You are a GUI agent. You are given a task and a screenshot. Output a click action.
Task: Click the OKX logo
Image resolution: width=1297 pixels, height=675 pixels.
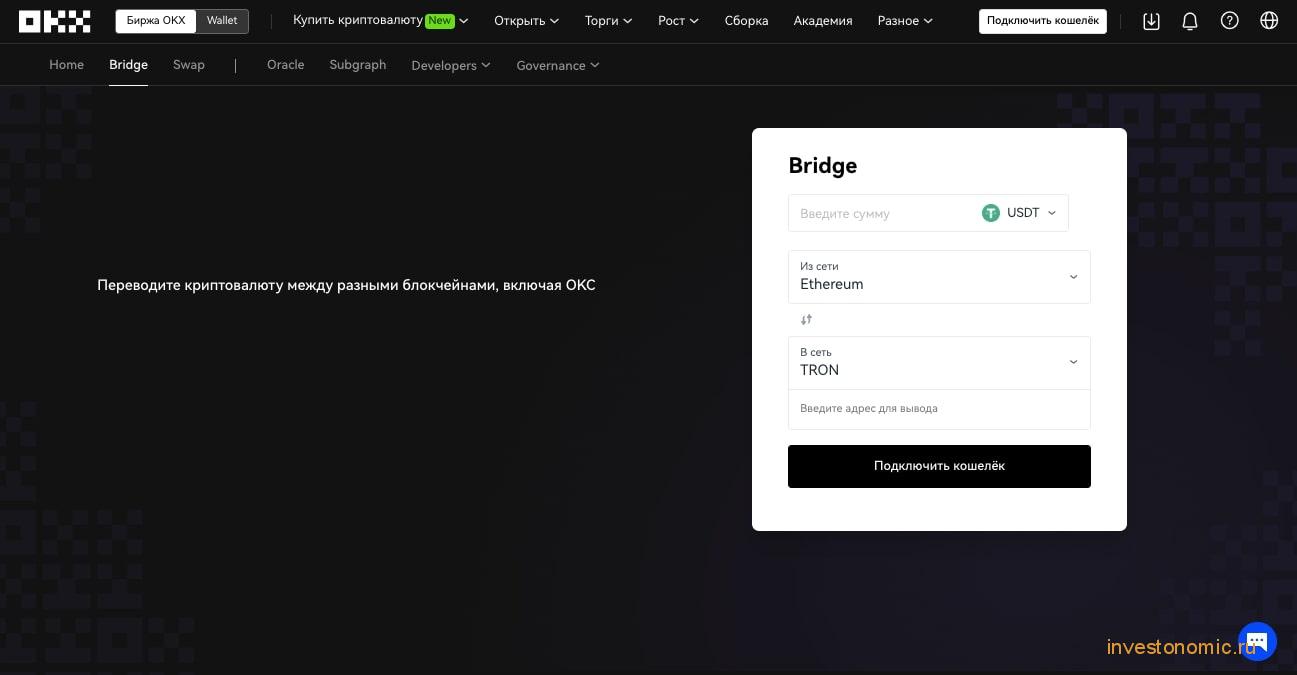point(54,21)
